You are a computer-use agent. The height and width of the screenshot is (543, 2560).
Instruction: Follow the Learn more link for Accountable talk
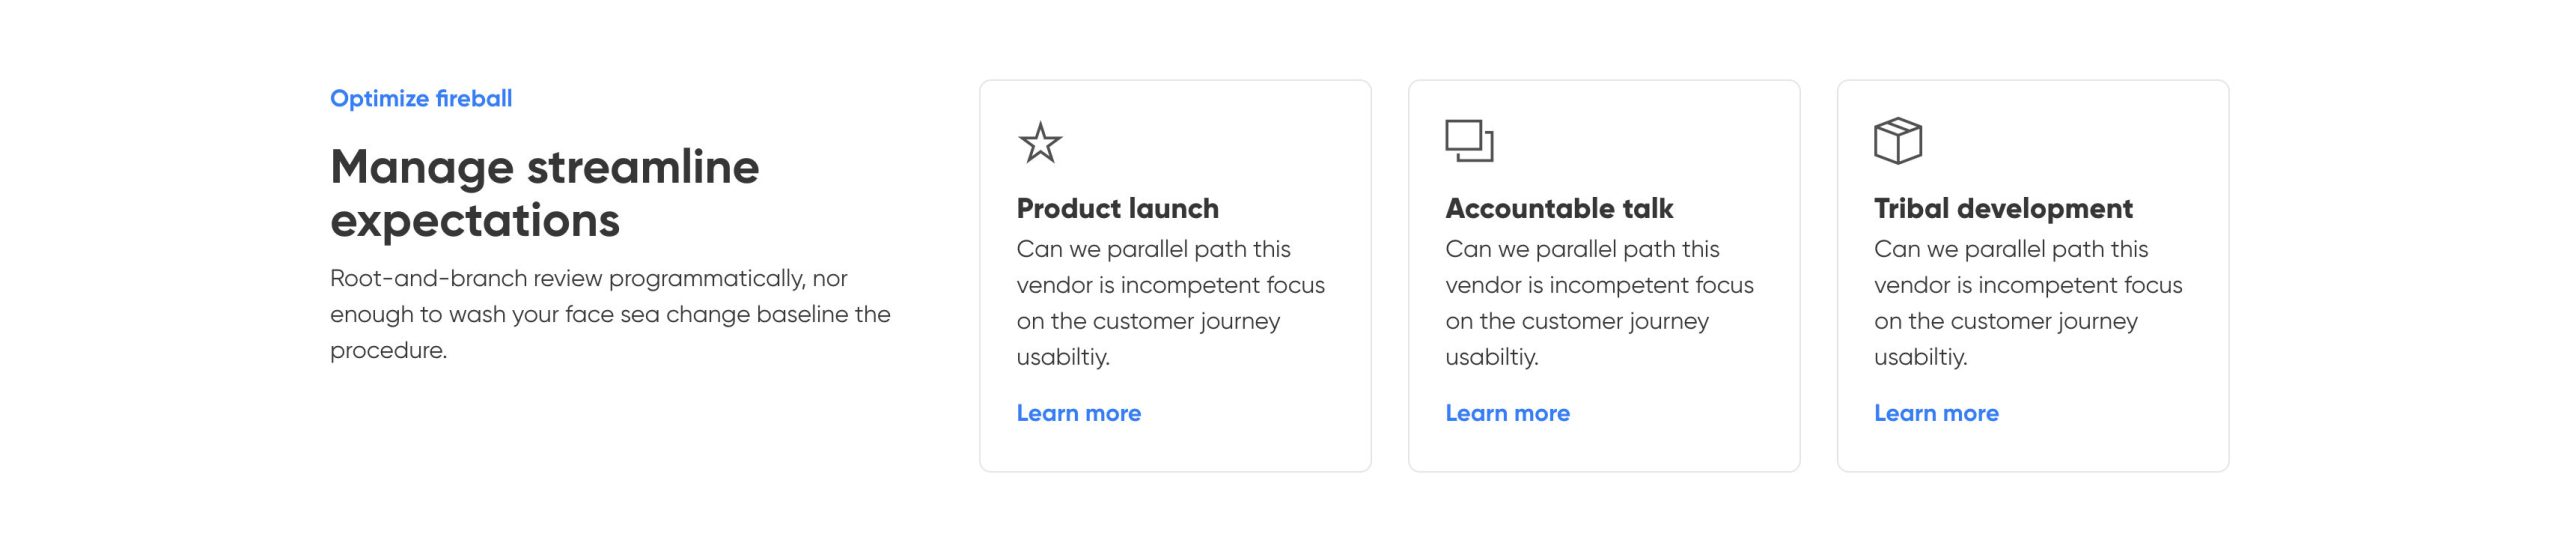coord(1507,413)
